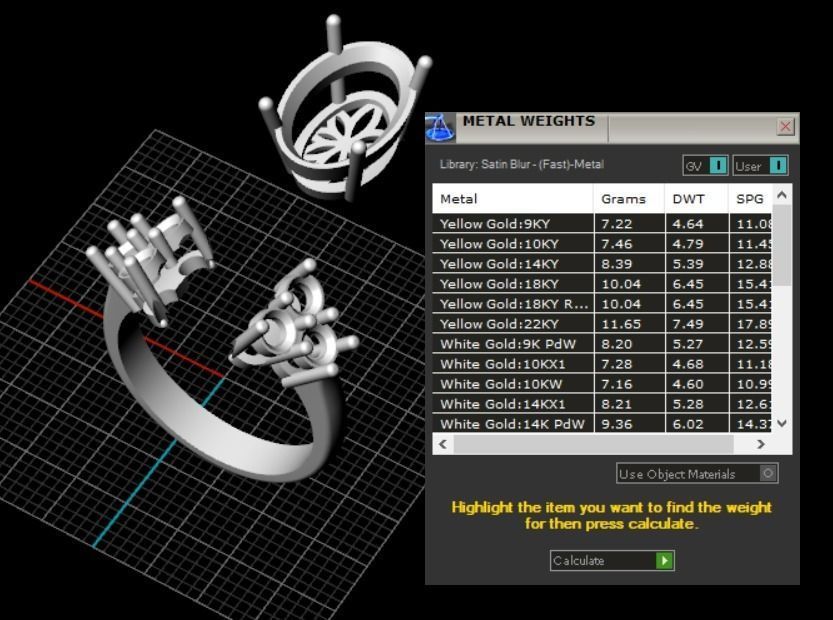Select the Yellow Gold:18KY R... row

tap(602, 304)
